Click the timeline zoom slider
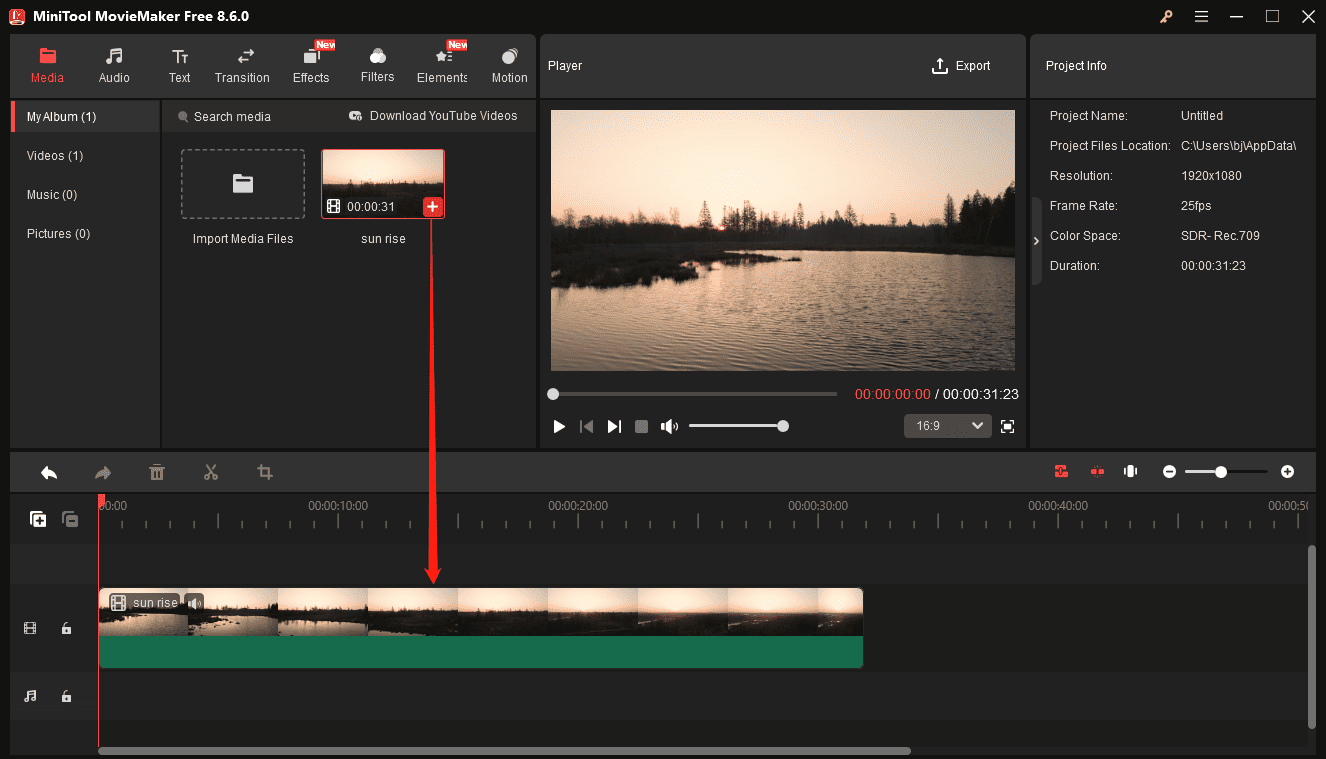Viewport: 1326px width, 759px height. tap(1226, 471)
